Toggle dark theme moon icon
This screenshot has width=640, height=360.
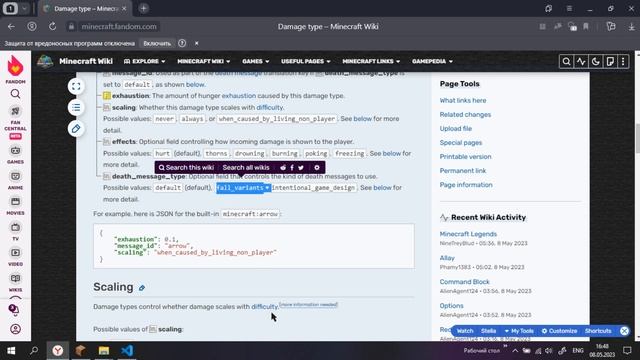coord(596,62)
